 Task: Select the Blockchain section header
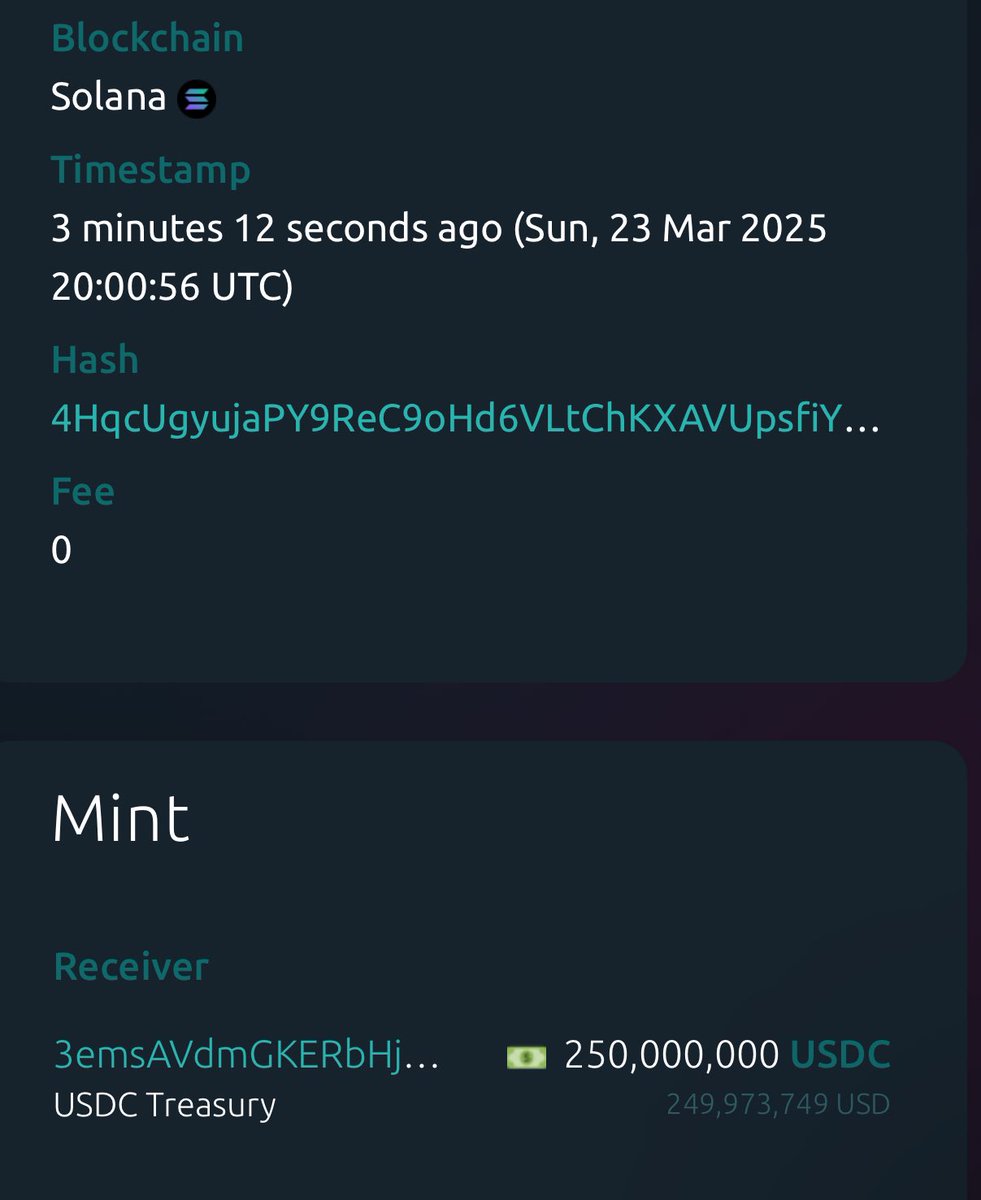click(146, 38)
